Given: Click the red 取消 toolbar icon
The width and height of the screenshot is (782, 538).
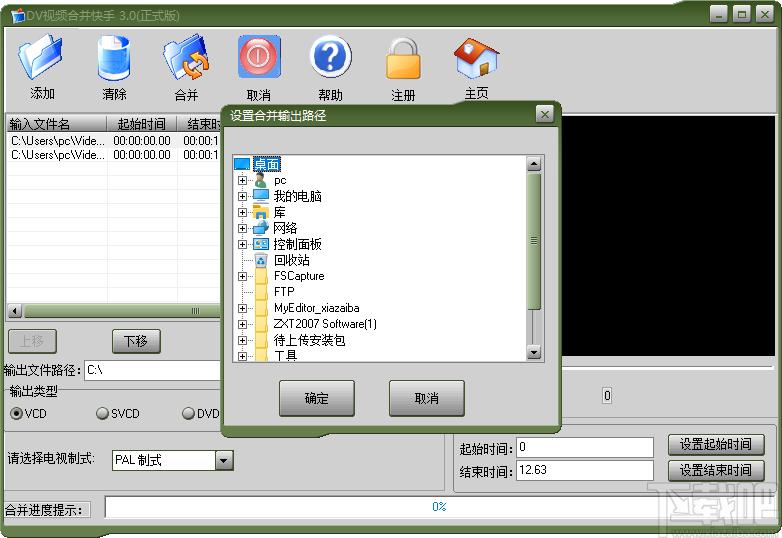Looking at the screenshot, I should pyautogui.click(x=259, y=56).
